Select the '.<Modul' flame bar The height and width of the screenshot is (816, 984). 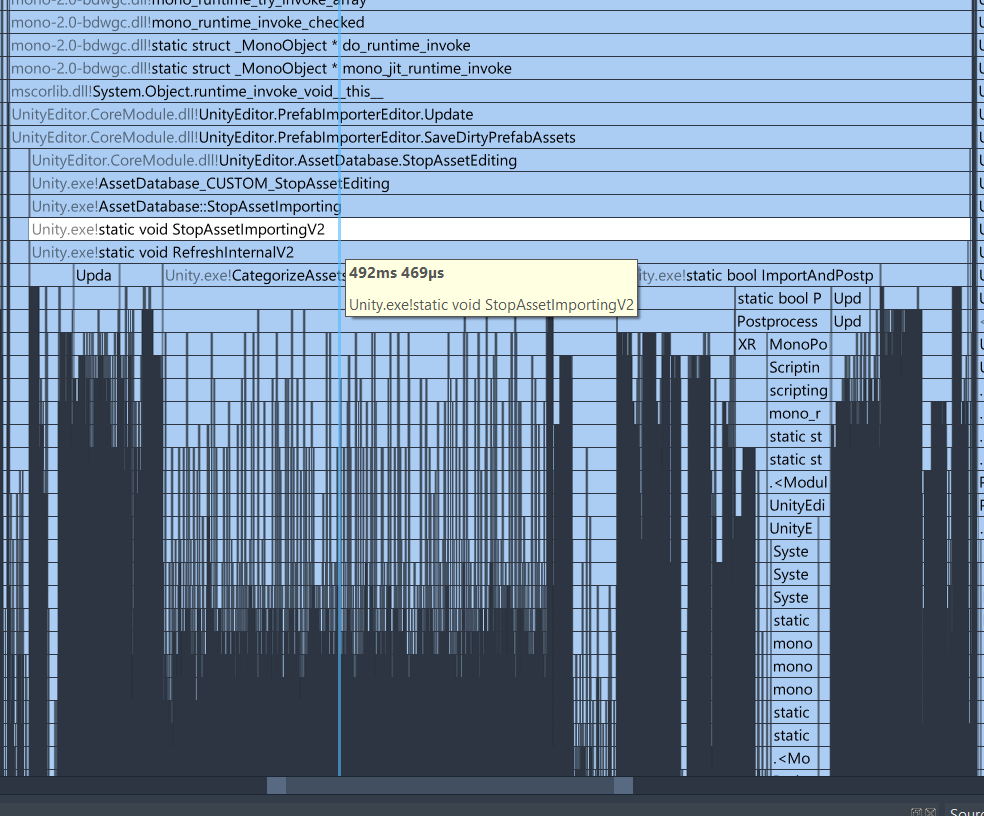point(799,483)
